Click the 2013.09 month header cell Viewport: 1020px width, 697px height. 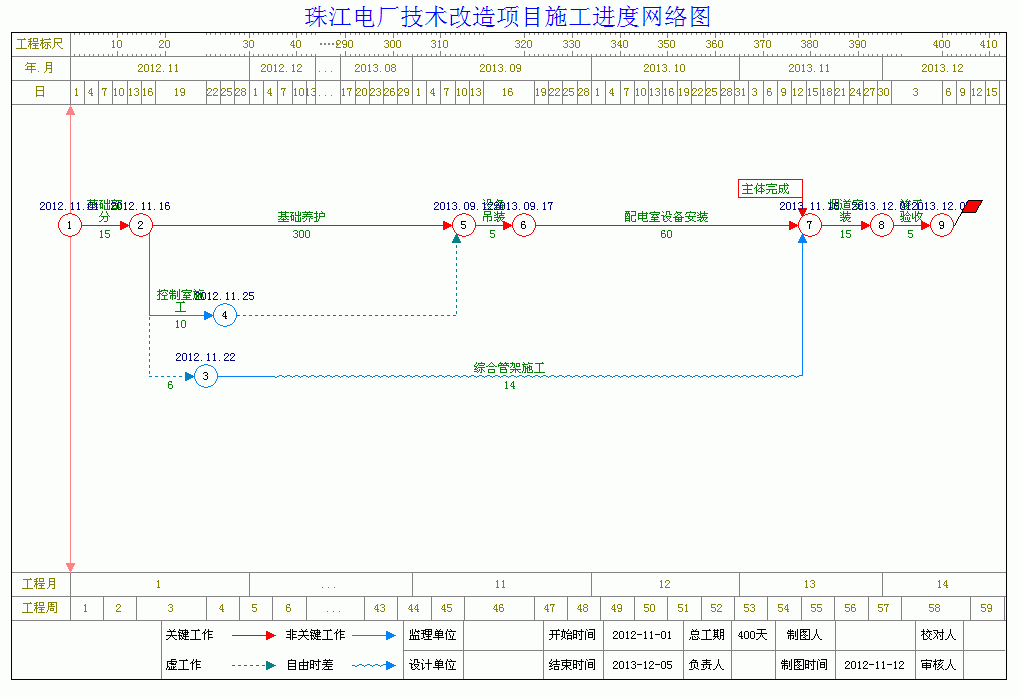(500, 68)
